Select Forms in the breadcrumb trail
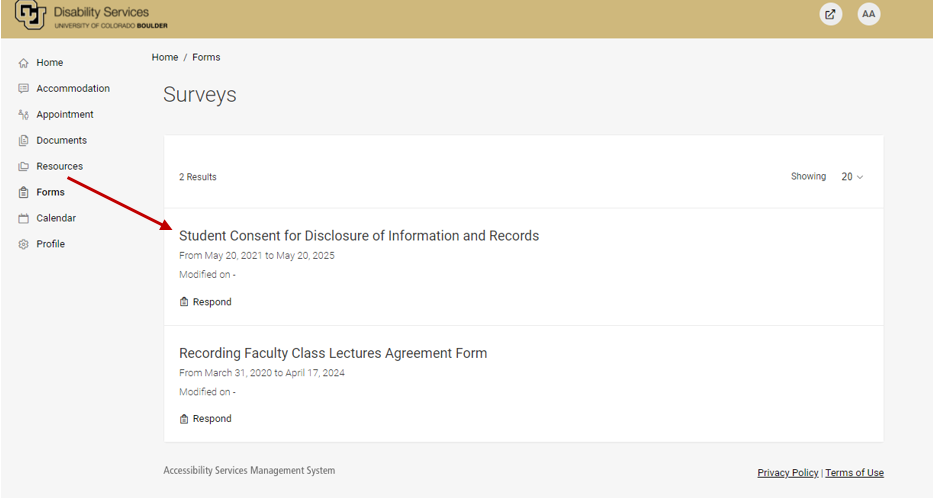 tap(206, 57)
